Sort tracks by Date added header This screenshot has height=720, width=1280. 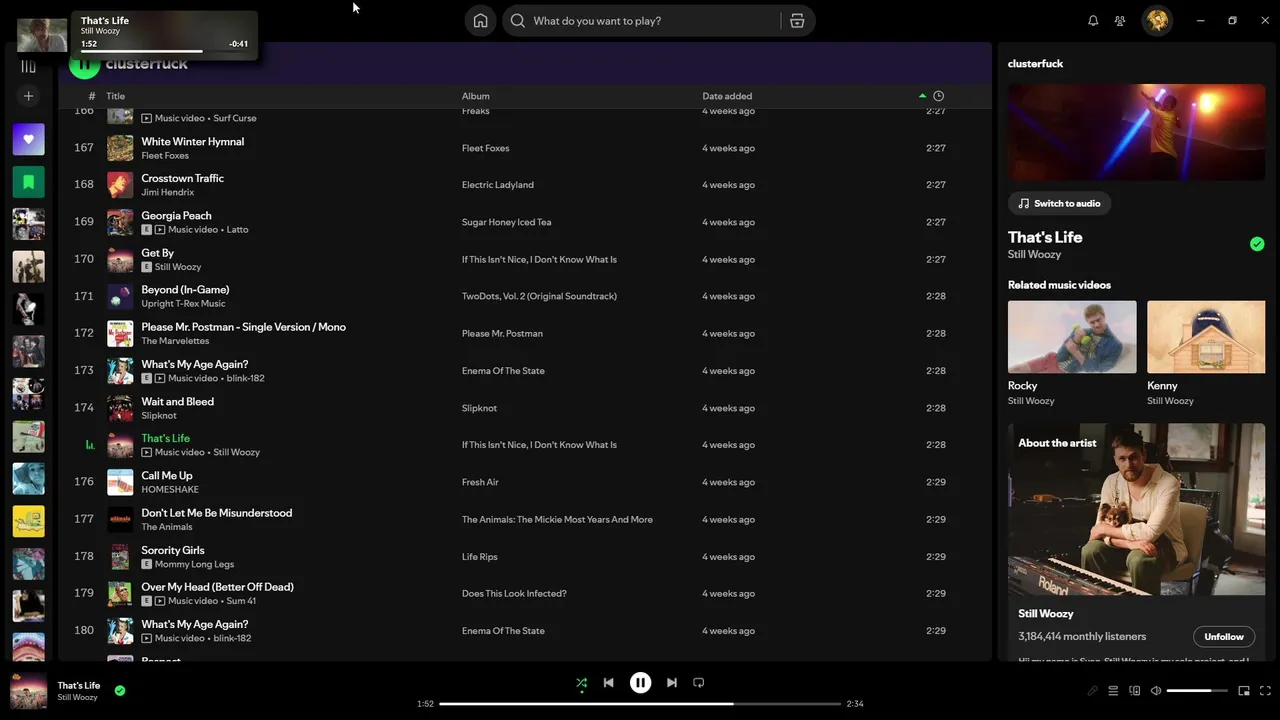pos(727,96)
